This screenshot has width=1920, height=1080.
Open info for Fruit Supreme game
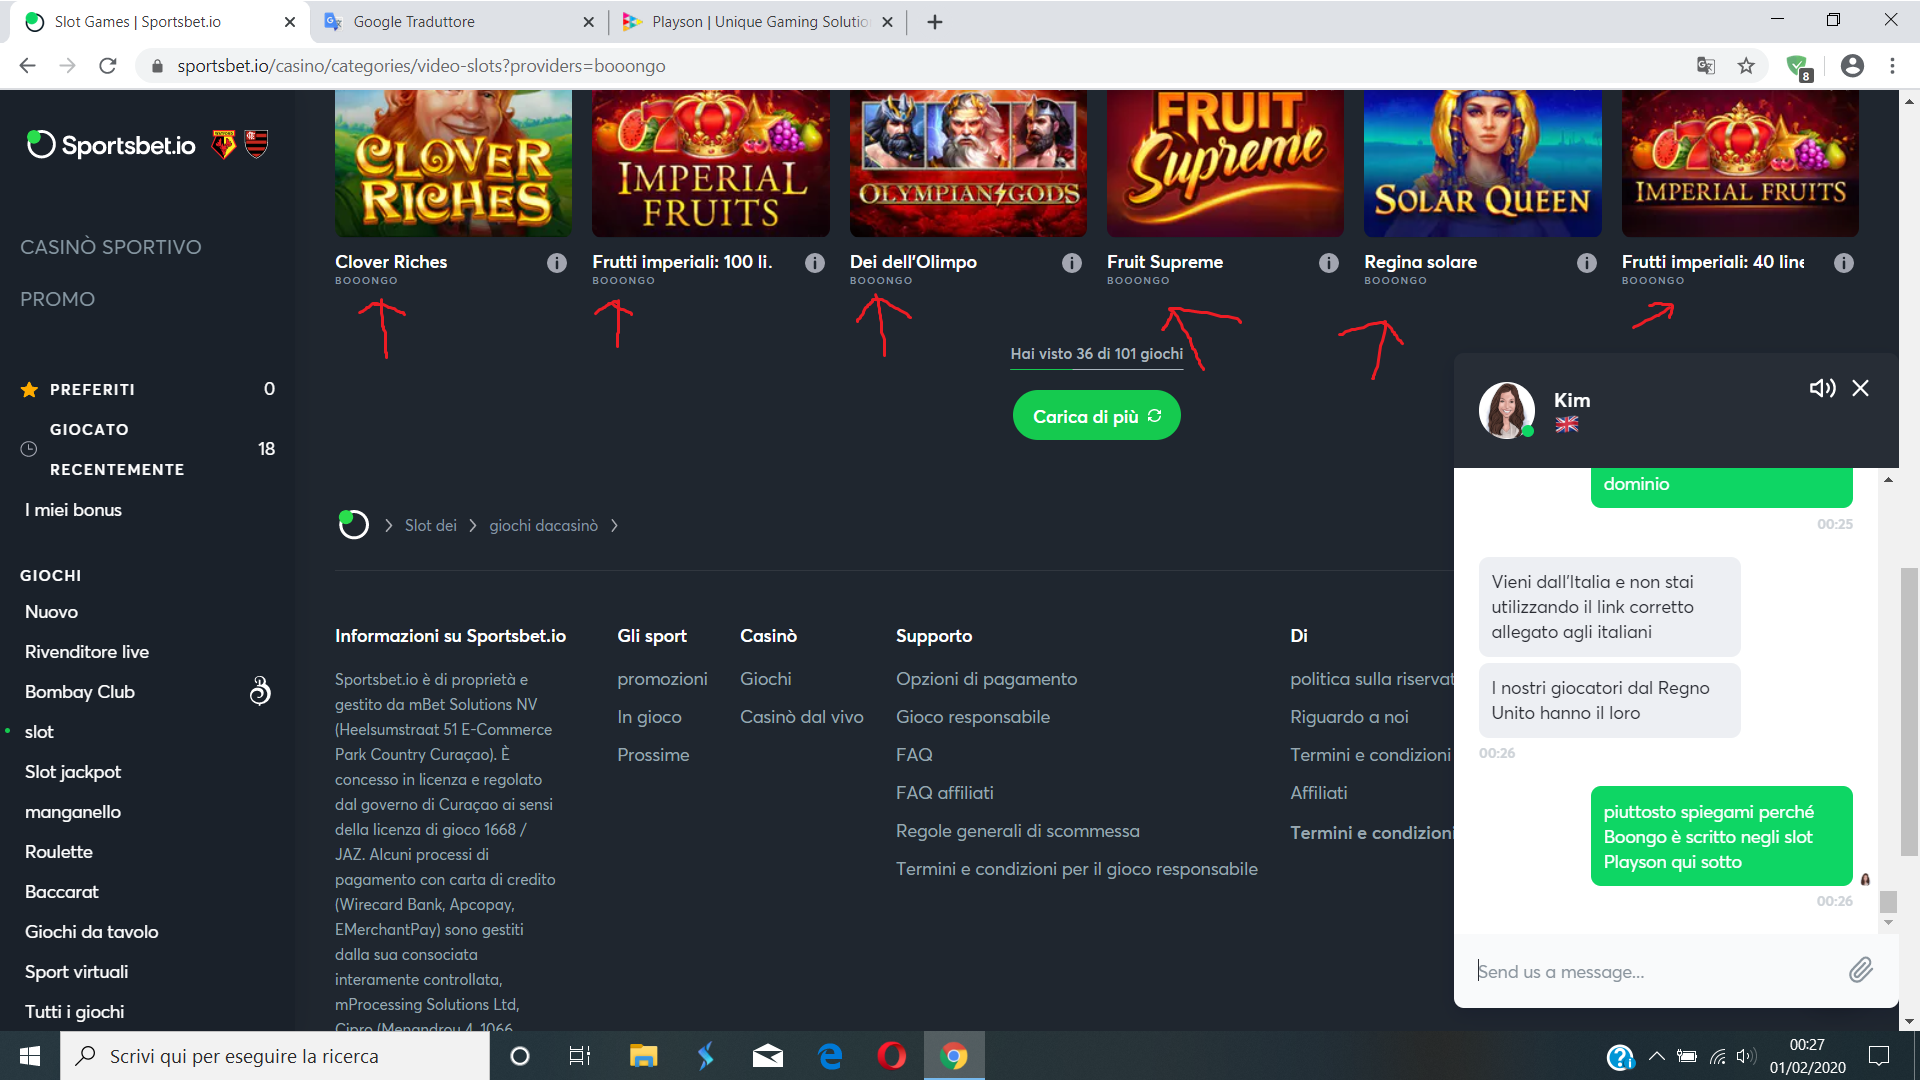1329,263
